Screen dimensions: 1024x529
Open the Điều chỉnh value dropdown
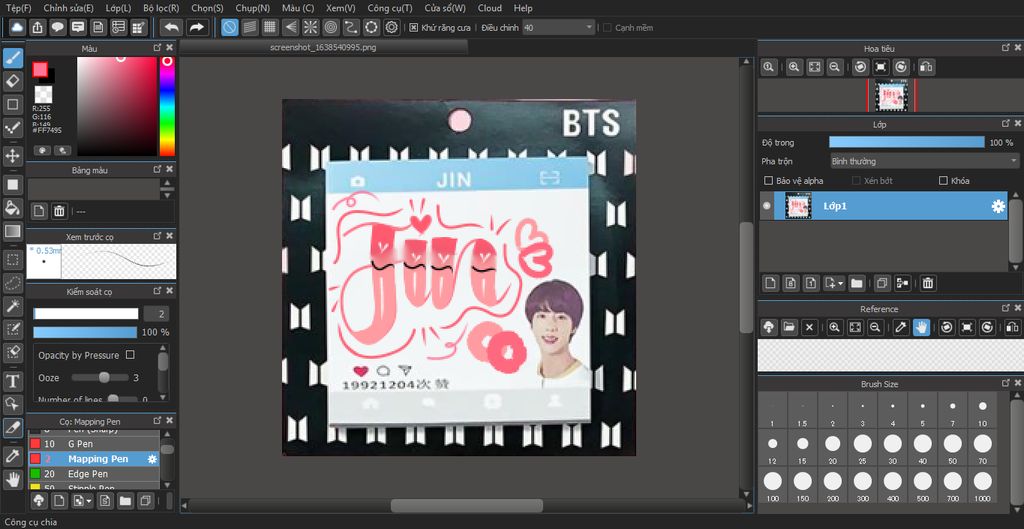point(558,27)
